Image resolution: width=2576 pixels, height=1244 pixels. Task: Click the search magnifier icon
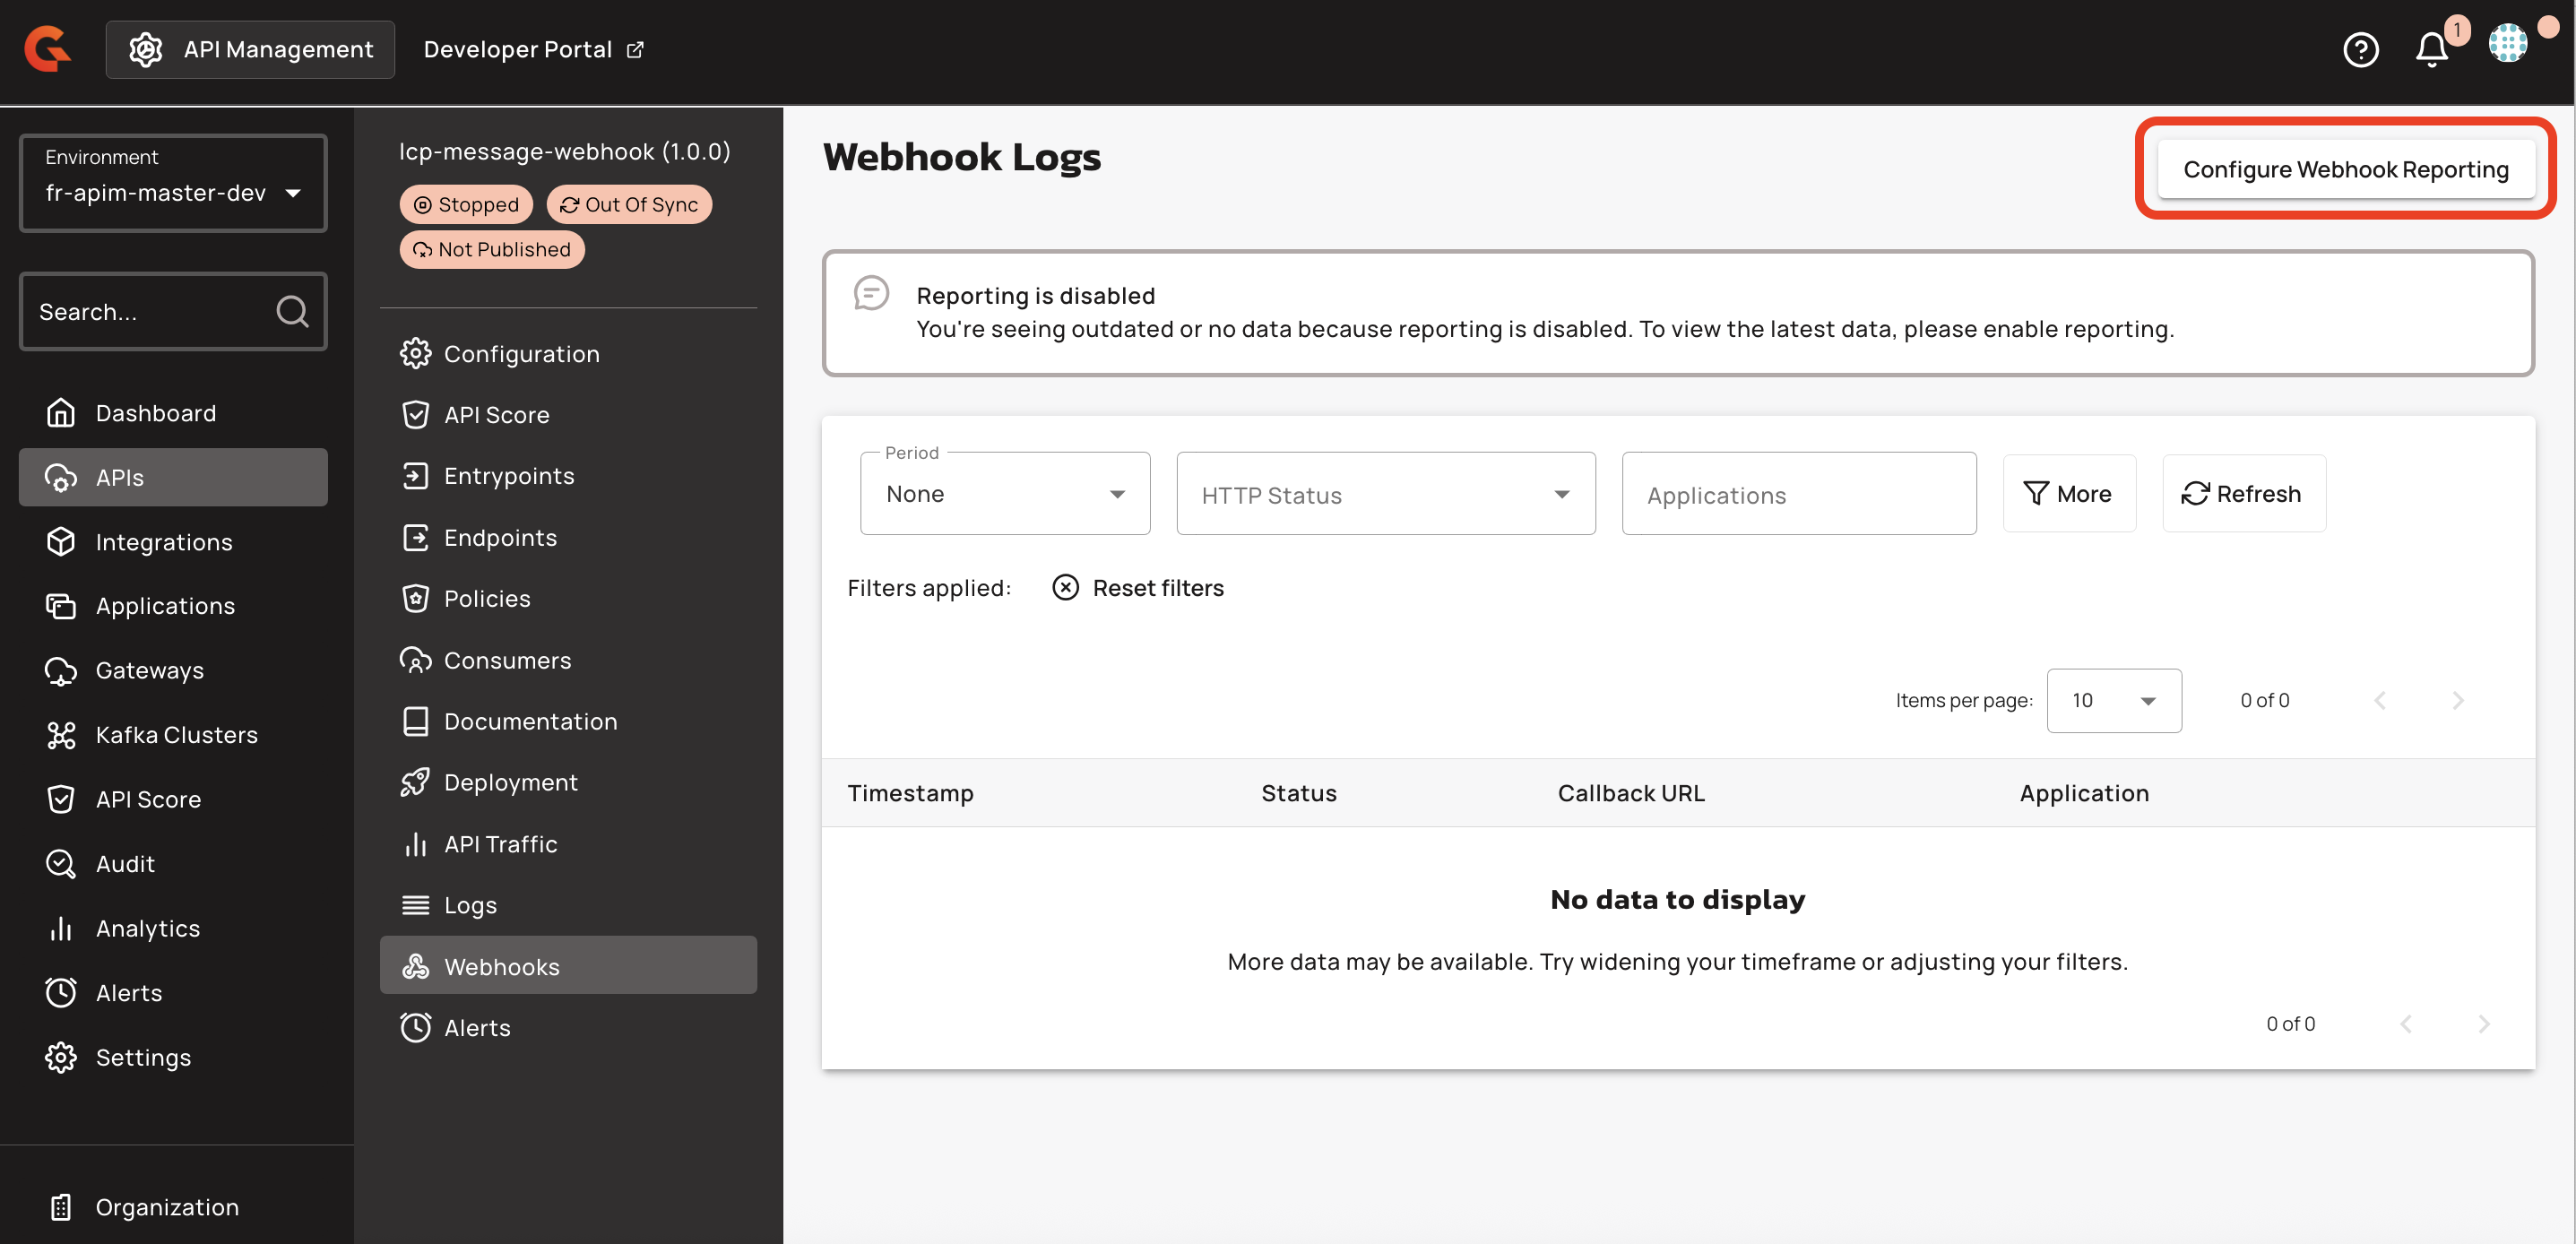[292, 312]
